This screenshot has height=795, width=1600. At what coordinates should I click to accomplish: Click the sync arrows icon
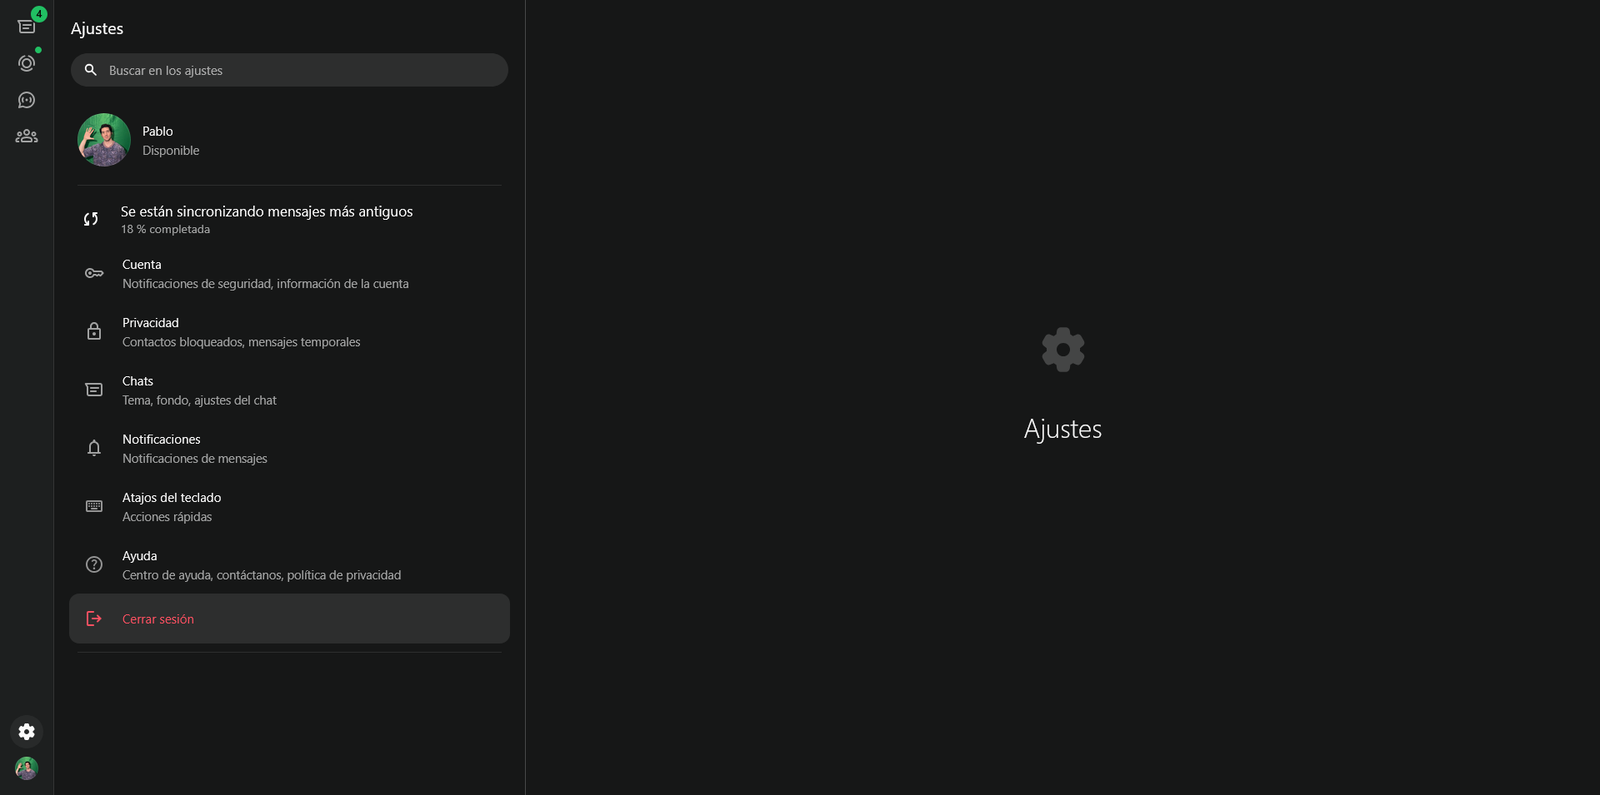[91, 219]
